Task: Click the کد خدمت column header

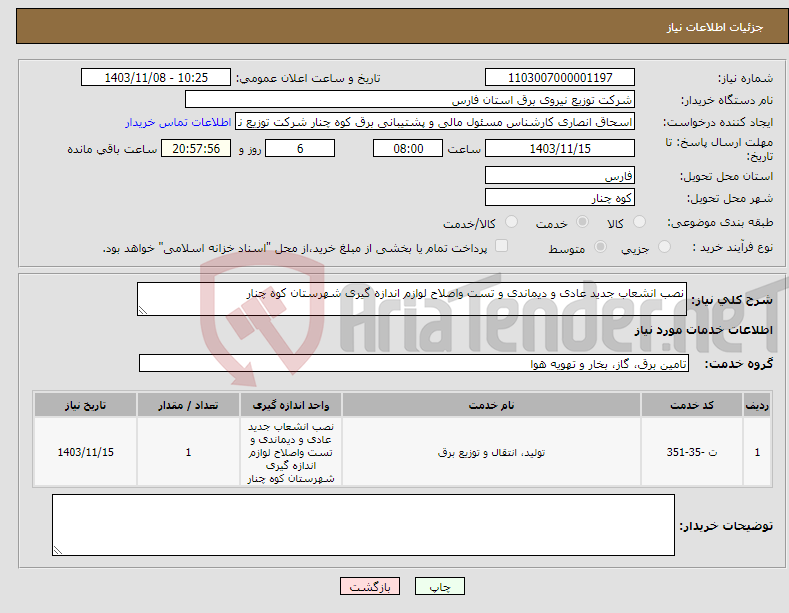Action: click(x=692, y=405)
